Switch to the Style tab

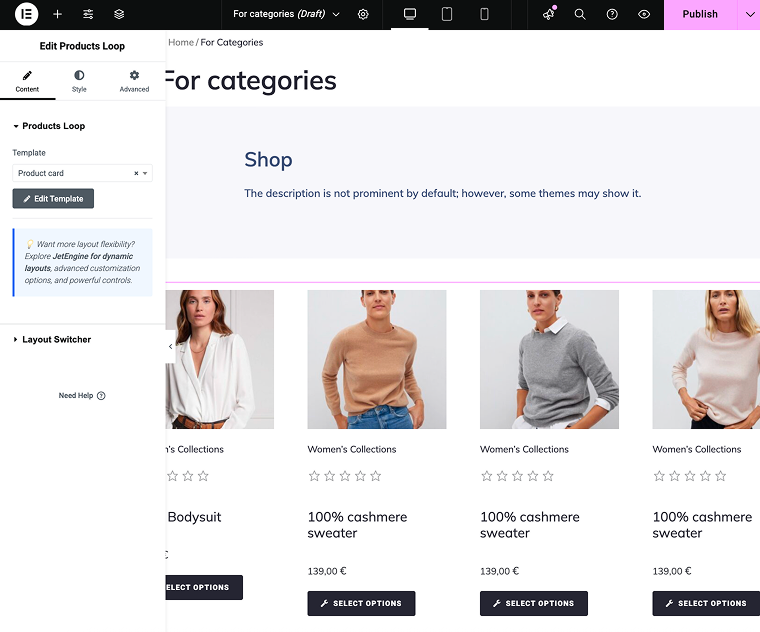[x=79, y=81]
